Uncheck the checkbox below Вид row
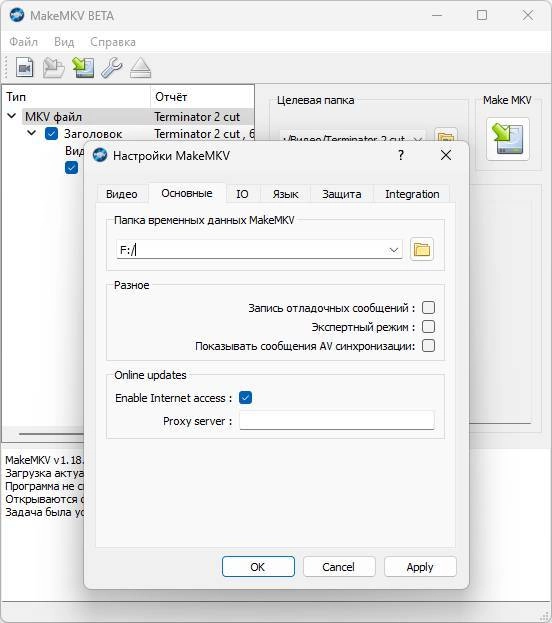 pyautogui.click(x=71, y=167)
